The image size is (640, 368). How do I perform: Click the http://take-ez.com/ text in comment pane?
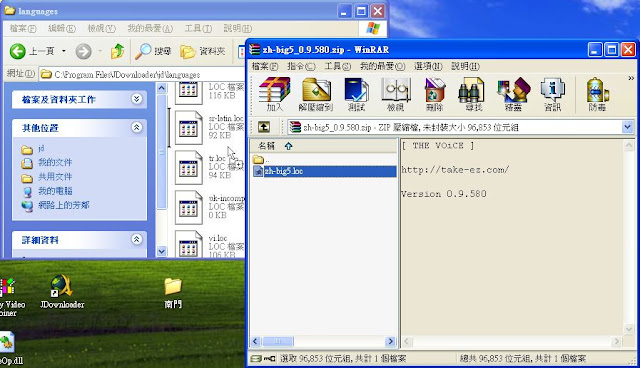455,170
